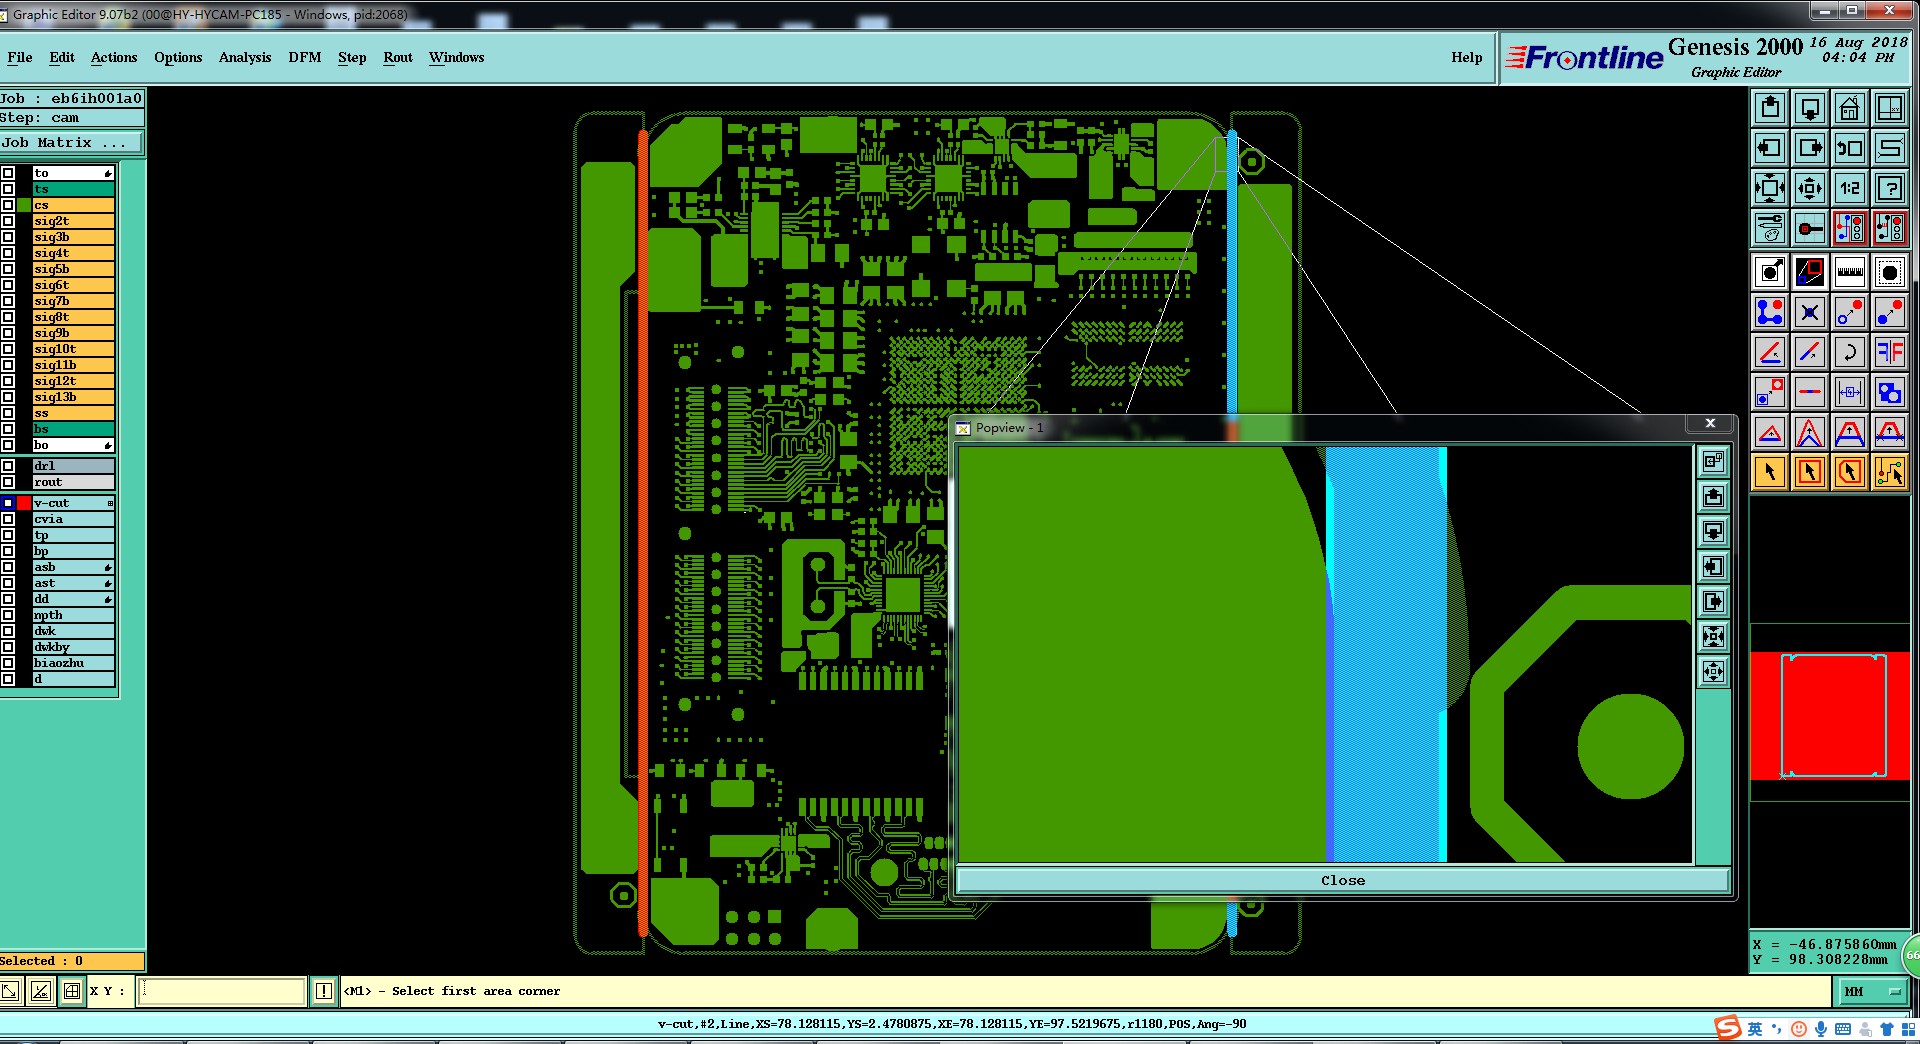The width and height of the screenshot is (1920, 1044).
Task: Toggle display checkbox for layer sig7b
Action: pos(8,301)
